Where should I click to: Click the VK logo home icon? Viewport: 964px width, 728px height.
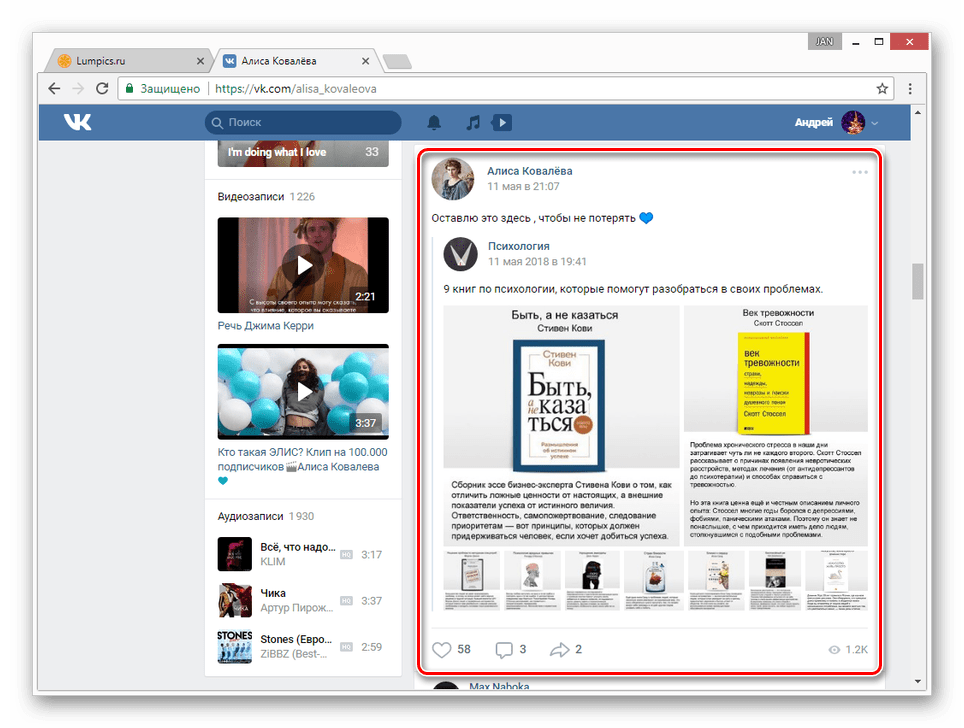pyautogui.click(x=77, y=122)
